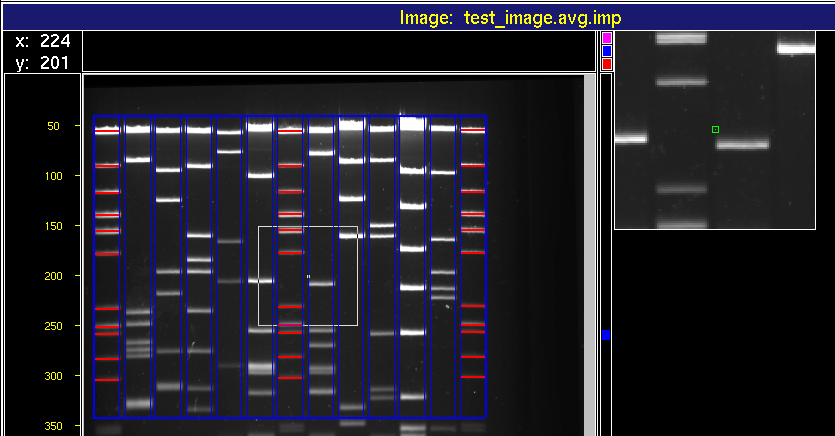Click the top red band in leftmost lane

pos(107,131)
